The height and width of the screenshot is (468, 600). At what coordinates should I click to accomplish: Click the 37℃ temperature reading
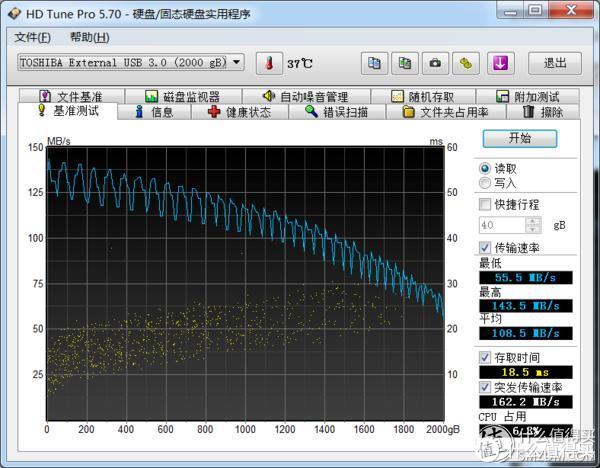(x=300, y=64)
